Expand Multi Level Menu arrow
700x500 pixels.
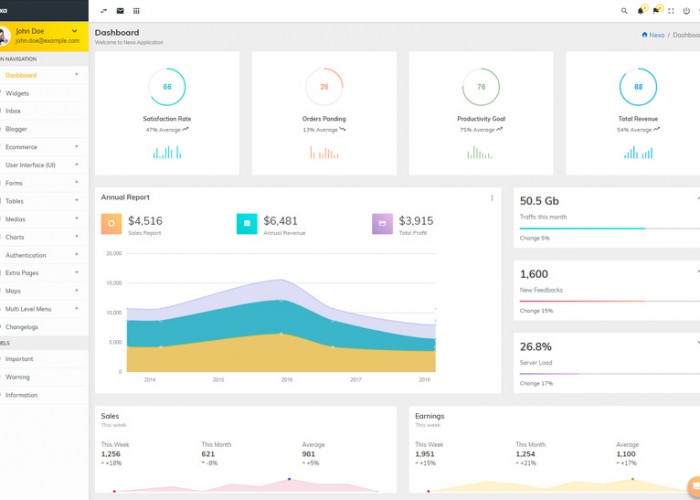(77, 308)
